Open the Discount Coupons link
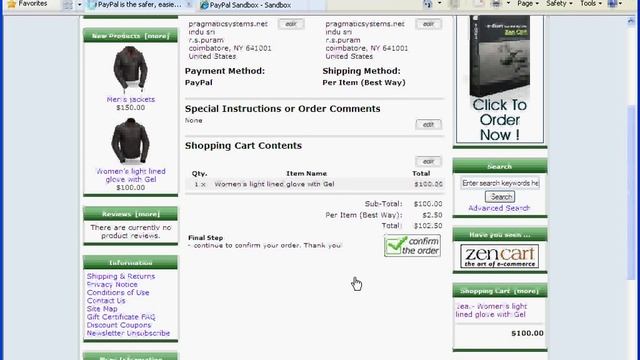 [x=119, y=325]
